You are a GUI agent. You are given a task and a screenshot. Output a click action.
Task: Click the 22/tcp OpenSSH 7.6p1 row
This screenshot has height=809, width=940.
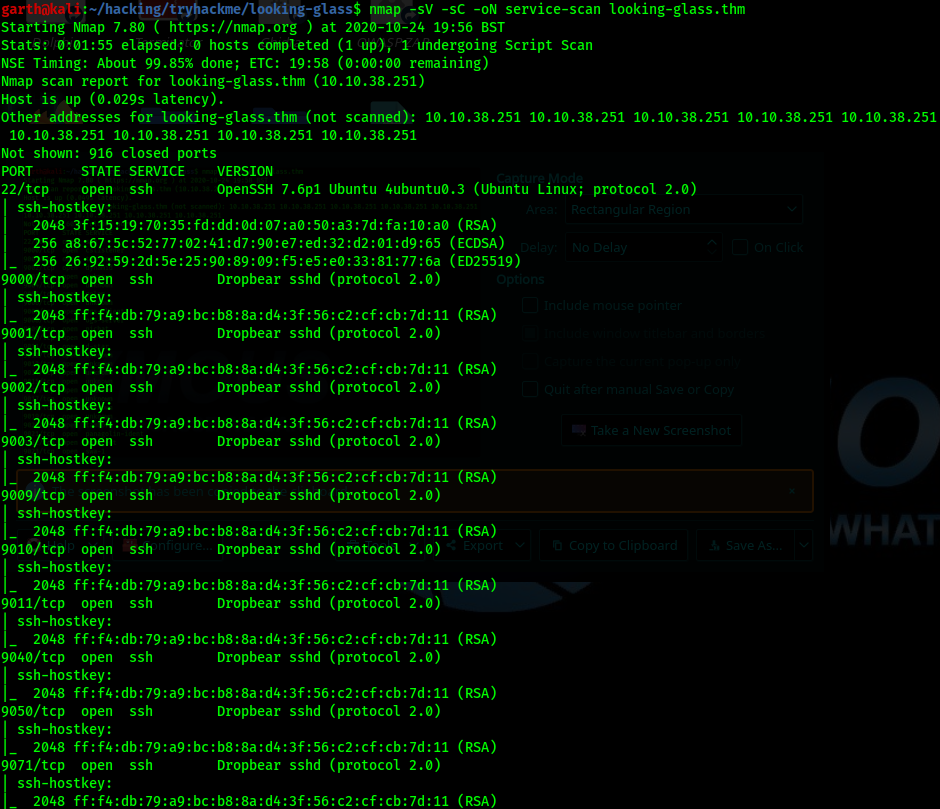pyautogui.click(x=349, y=190)
